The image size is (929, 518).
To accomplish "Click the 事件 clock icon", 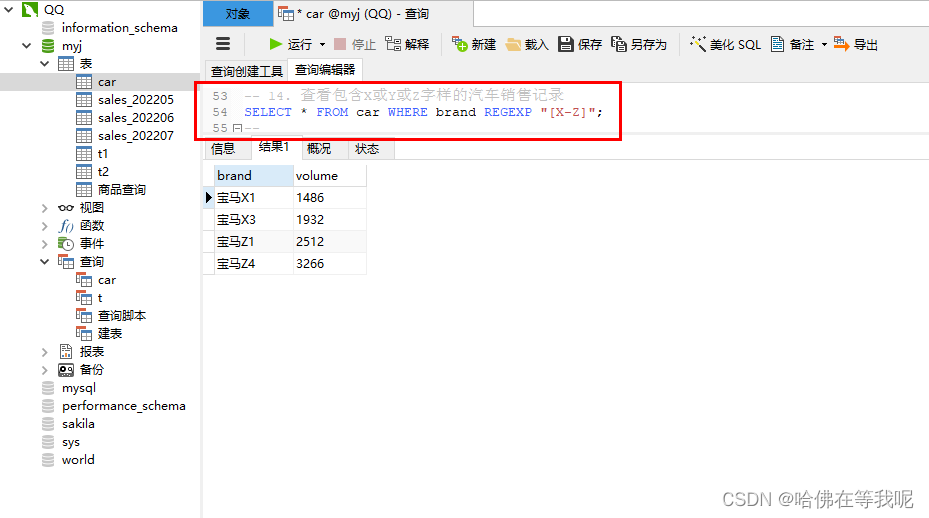I will pos(66,244).
